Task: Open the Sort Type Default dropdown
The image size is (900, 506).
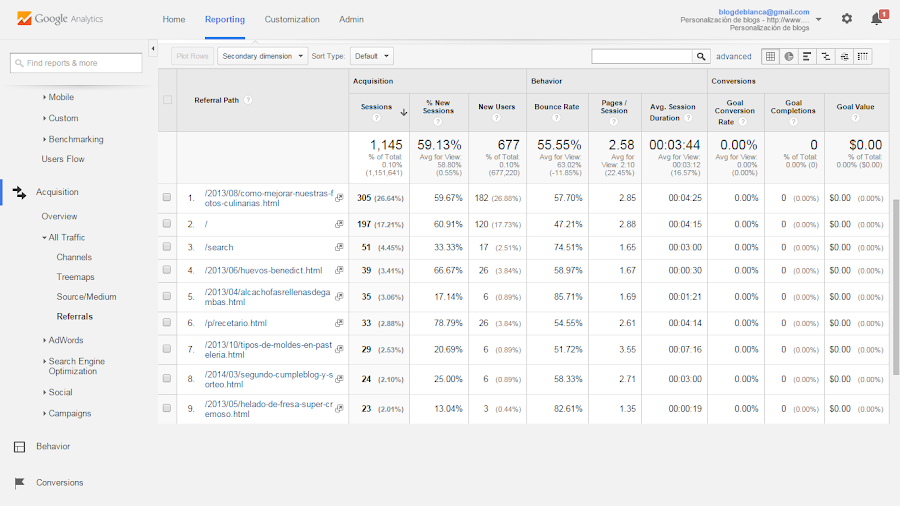Action: [x=371, y=56]
